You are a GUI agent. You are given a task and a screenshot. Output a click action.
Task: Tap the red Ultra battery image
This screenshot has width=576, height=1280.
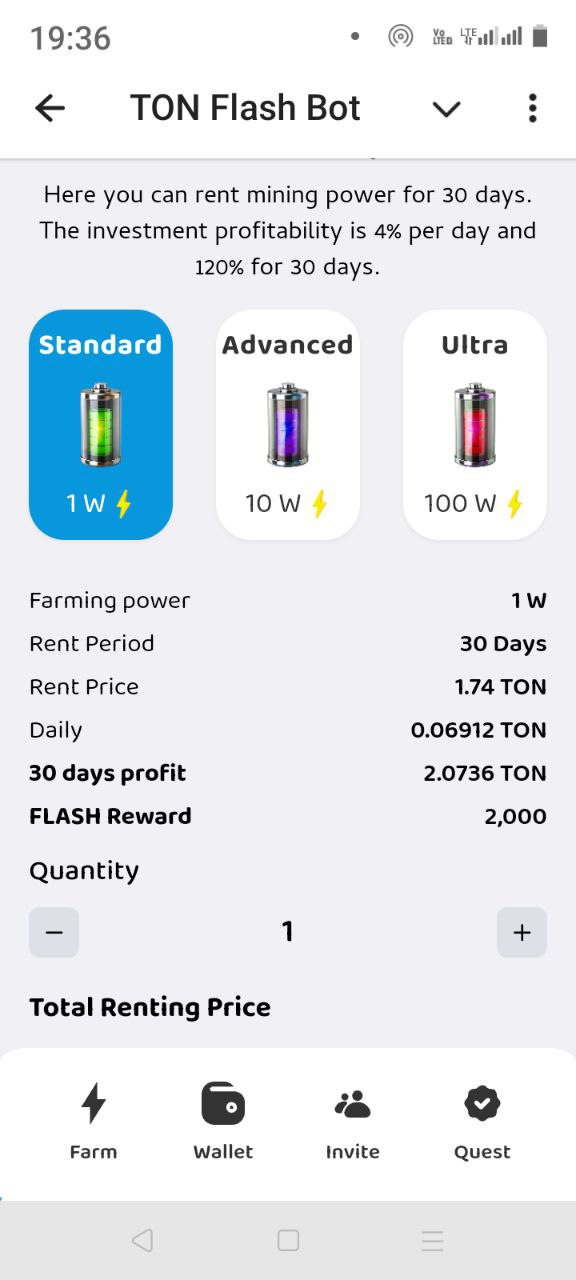click(x=475, y=424)
